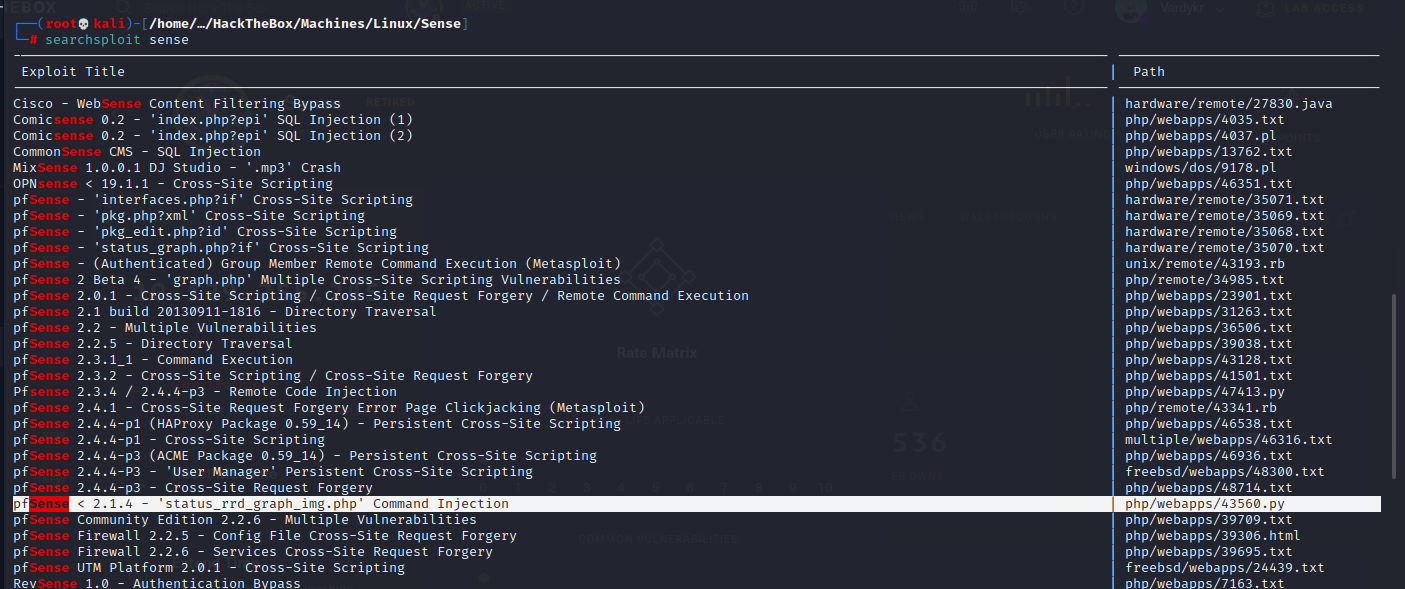This screenshot has height=589, width=1405.
Task: Click 'CommonSense CMS - SQL Injection' entry
Action: click(137, 152)
